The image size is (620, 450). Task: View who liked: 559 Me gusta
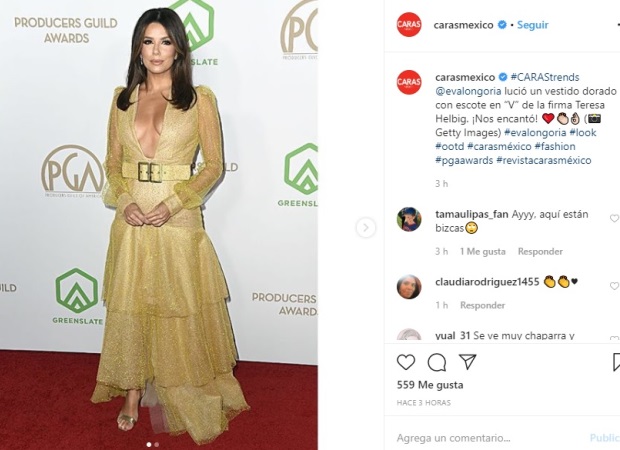[430, 385]
